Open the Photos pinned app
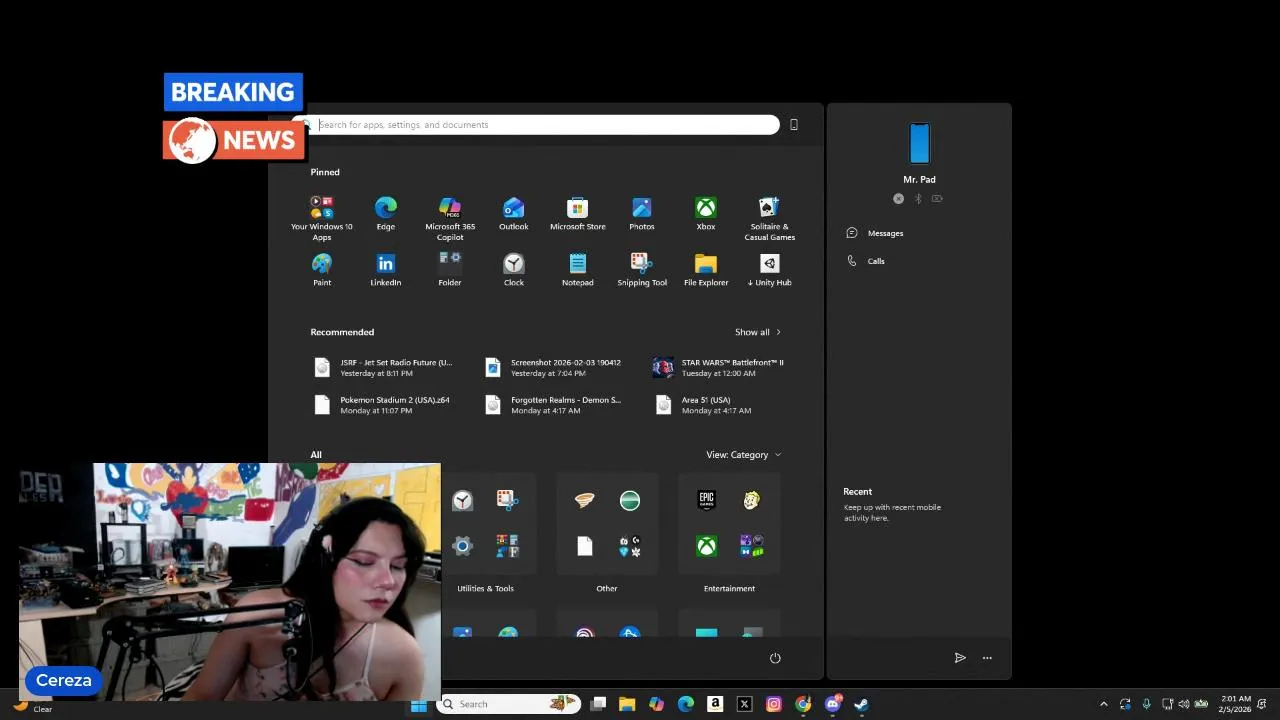The image size is (1280, 720). 642,214
